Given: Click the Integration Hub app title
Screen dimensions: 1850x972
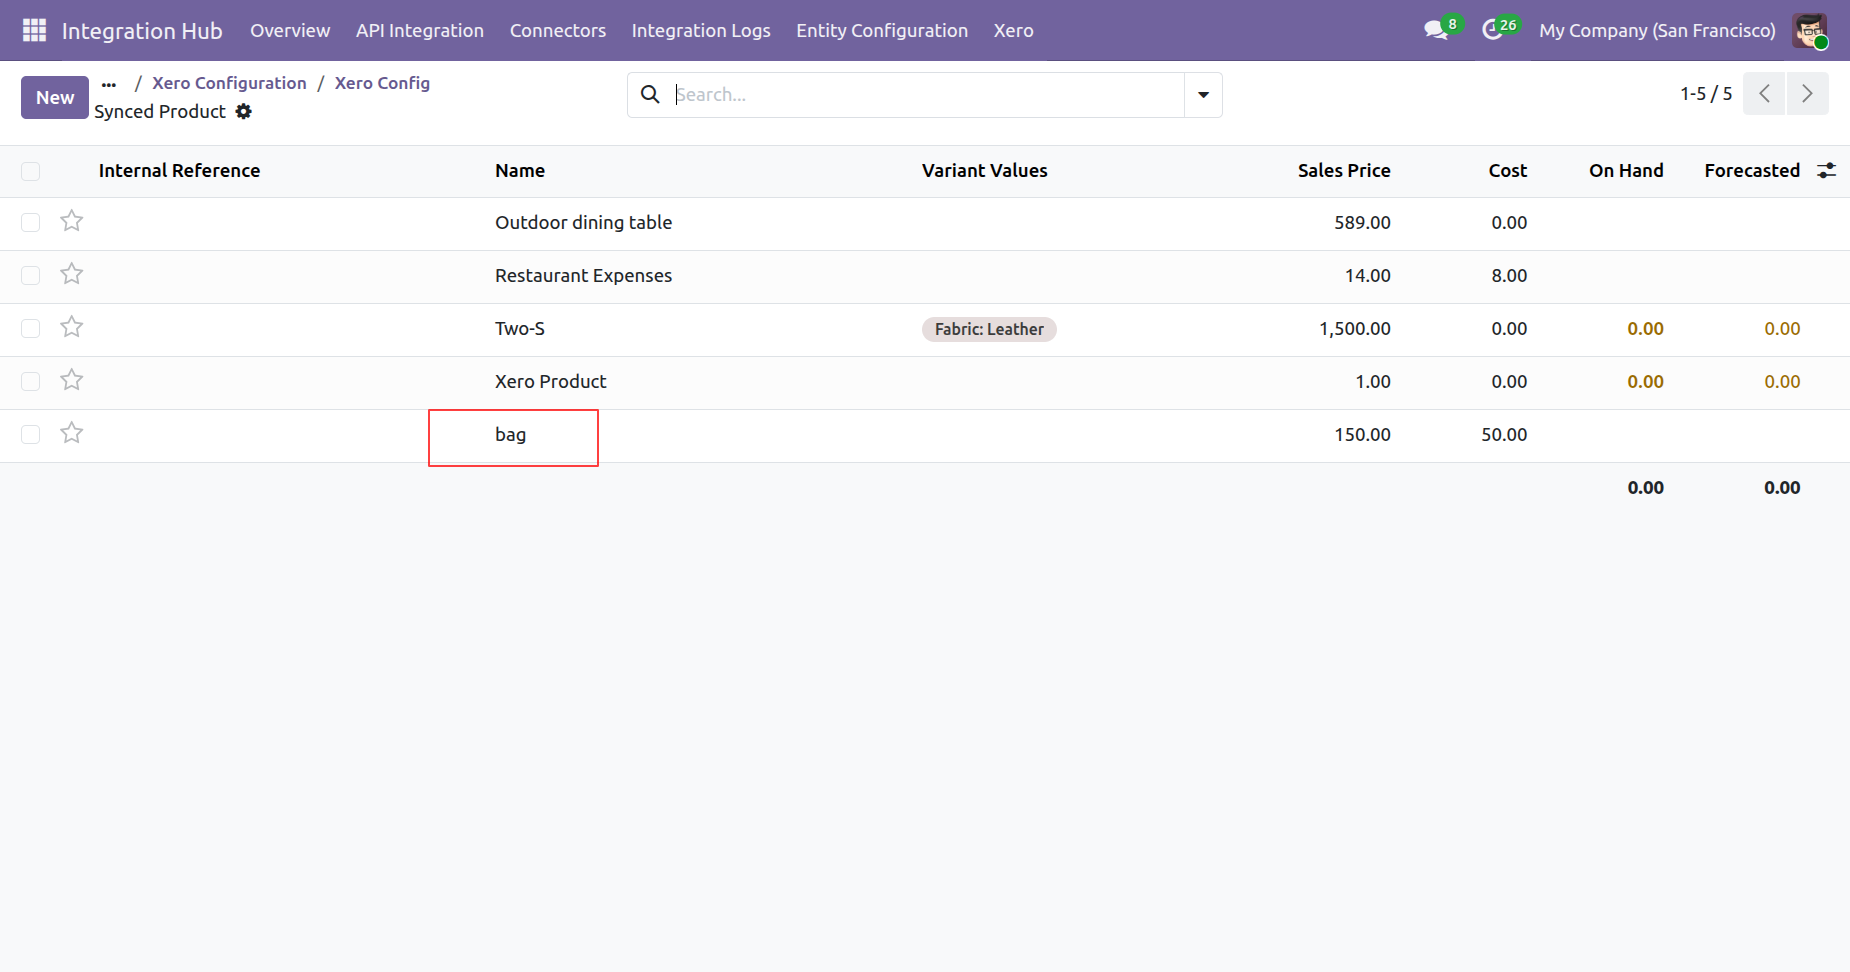Looking at the screenshot, I should 142,30.
